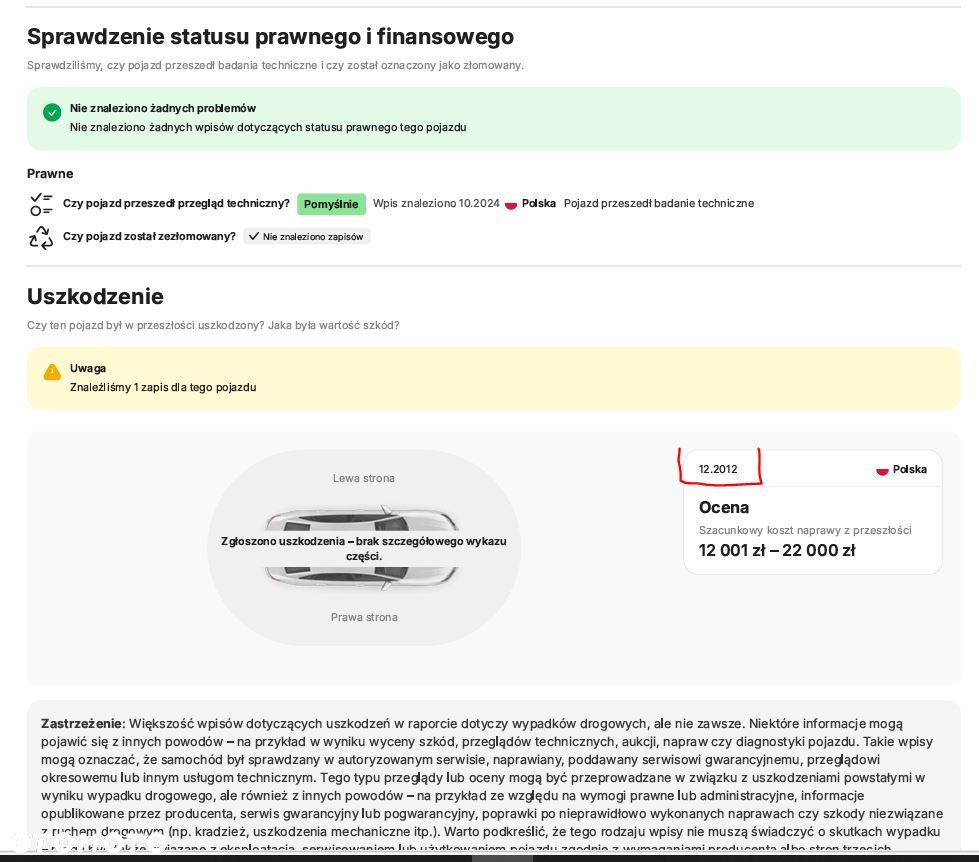
Task: Click the 12.2012 damage record date
Action: click(718, 469)
